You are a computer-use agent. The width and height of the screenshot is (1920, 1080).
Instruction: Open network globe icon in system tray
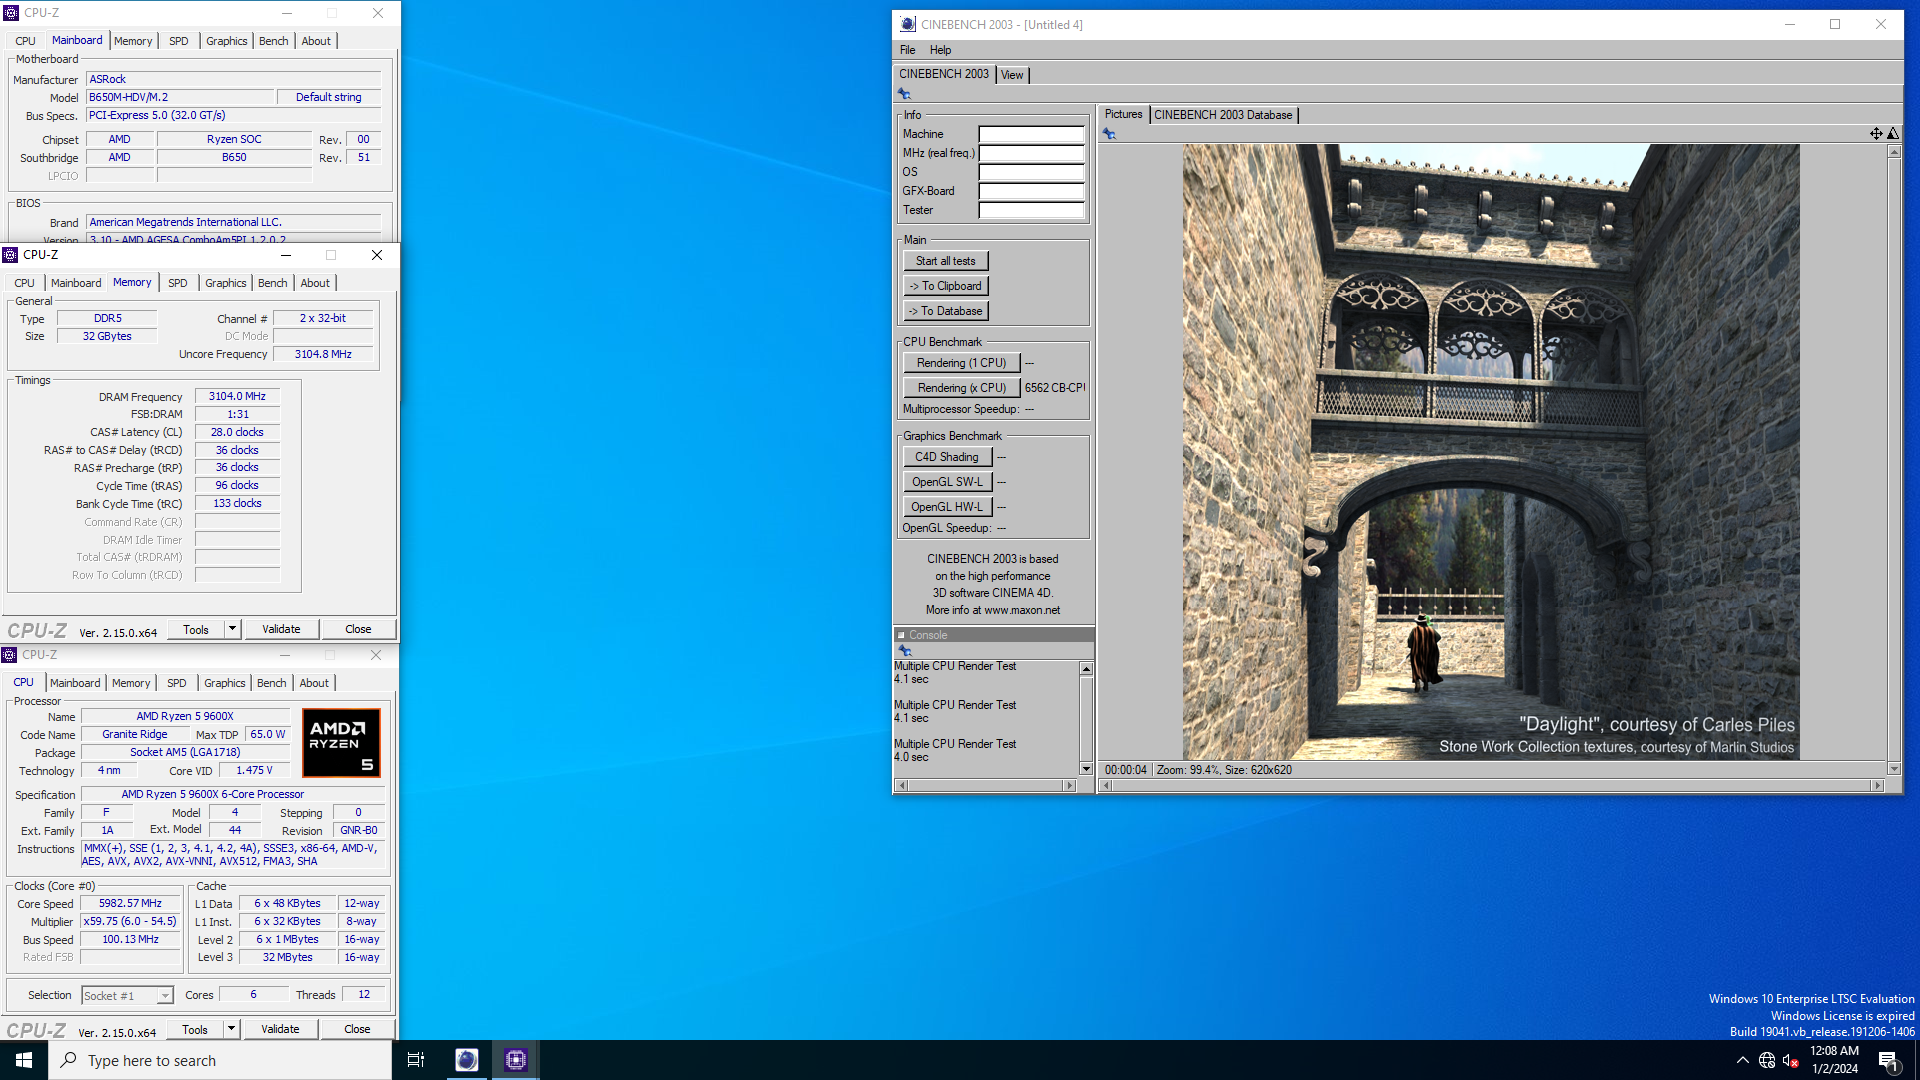1767,1060
